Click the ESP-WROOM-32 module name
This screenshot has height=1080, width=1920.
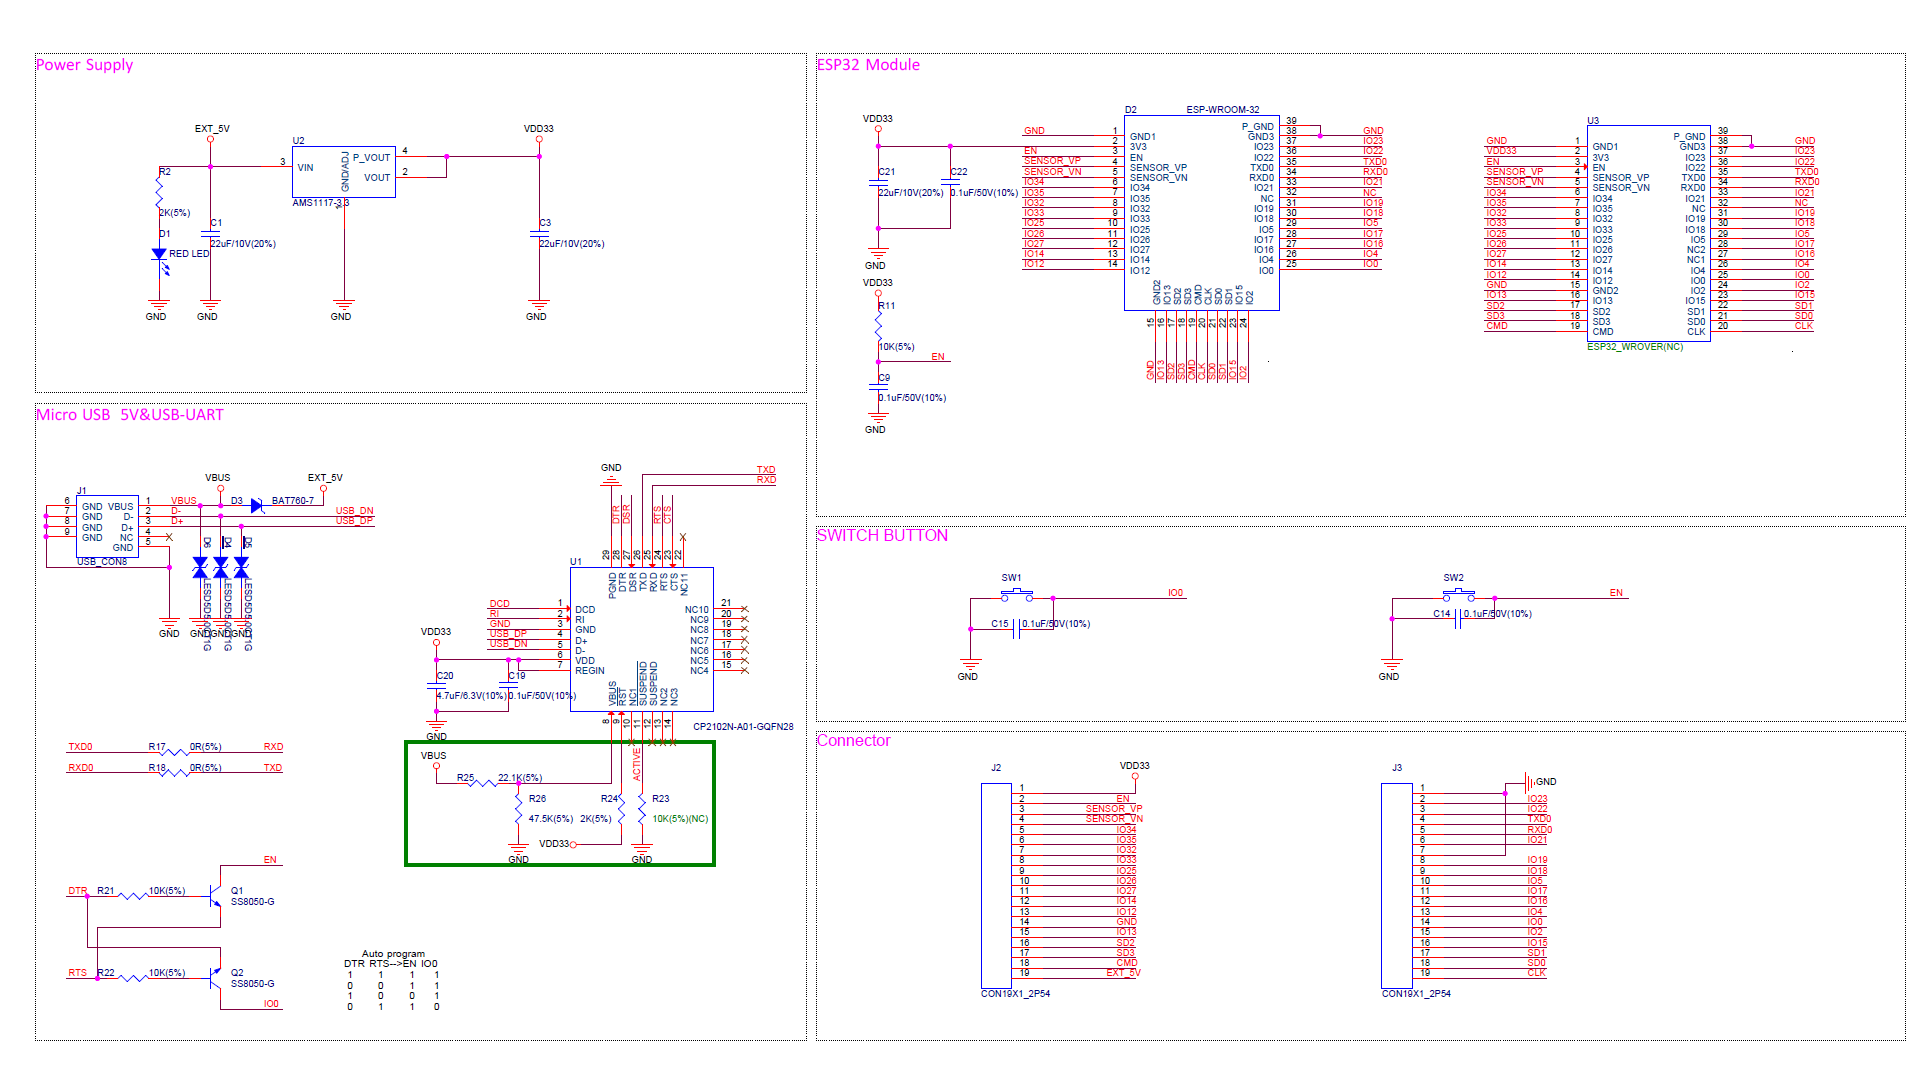1222,110
